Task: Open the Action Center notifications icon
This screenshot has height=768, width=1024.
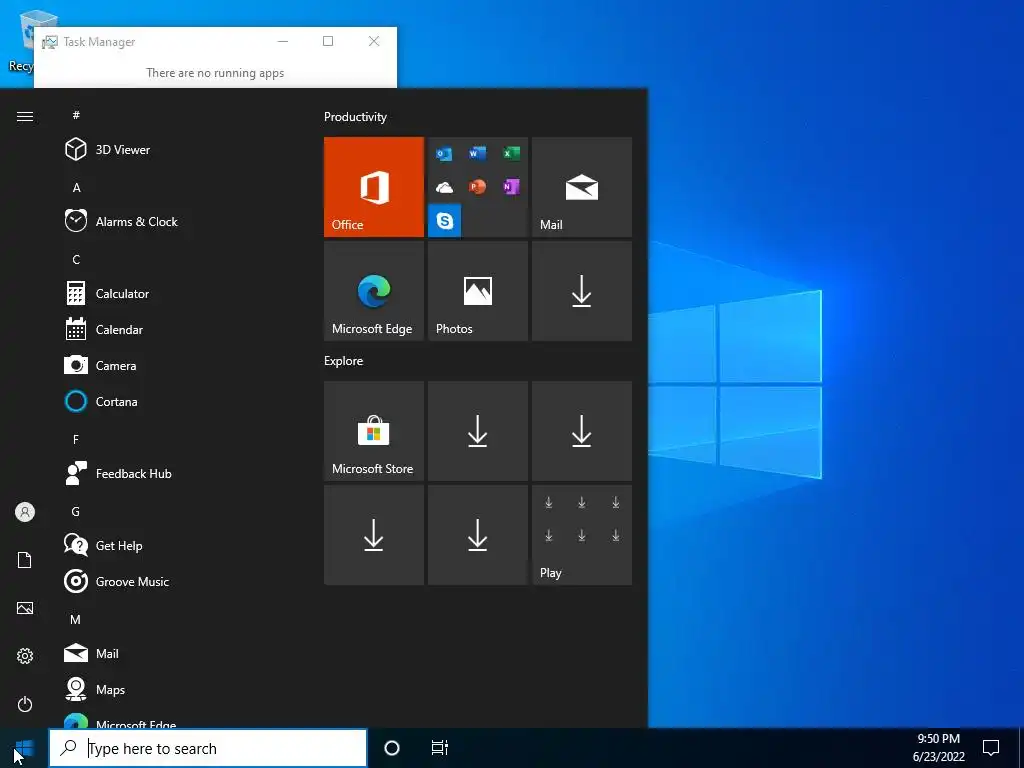Action: (991, 748)
